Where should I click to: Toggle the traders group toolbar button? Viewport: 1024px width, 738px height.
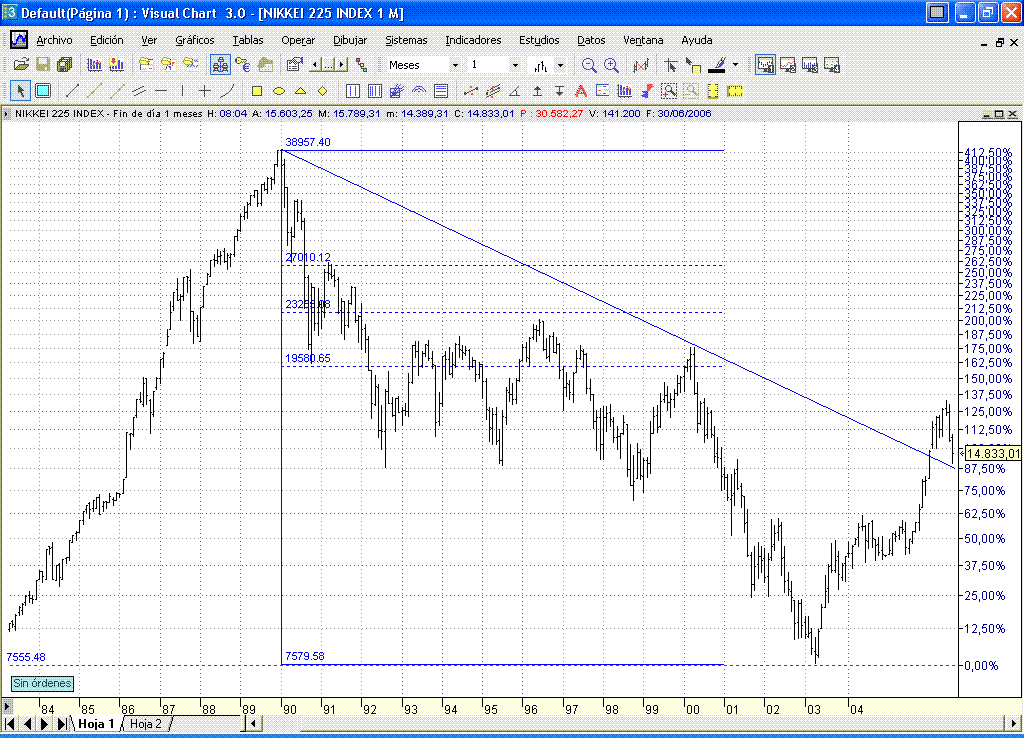click(220, 65)
